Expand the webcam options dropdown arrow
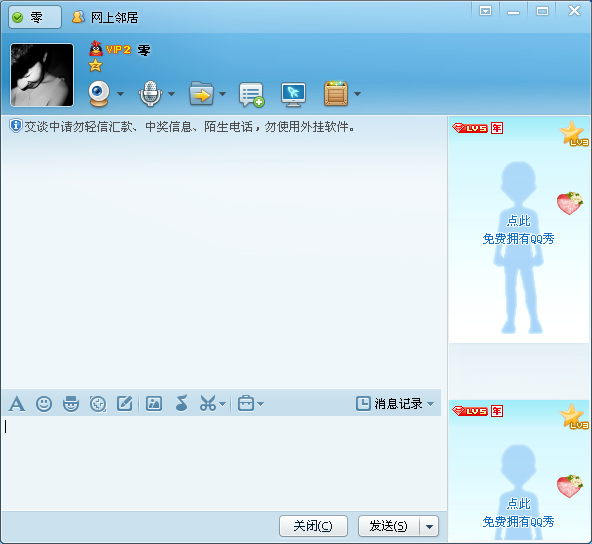 pos(120,94)
